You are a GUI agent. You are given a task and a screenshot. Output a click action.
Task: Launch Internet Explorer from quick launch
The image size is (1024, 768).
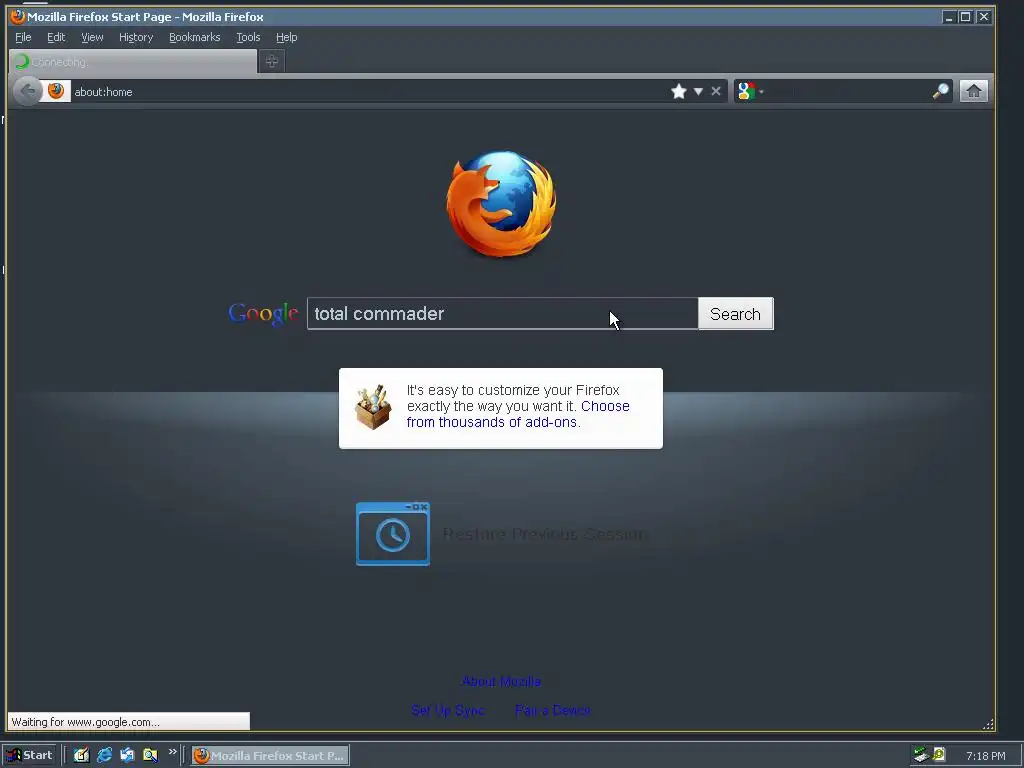point(104,755)
